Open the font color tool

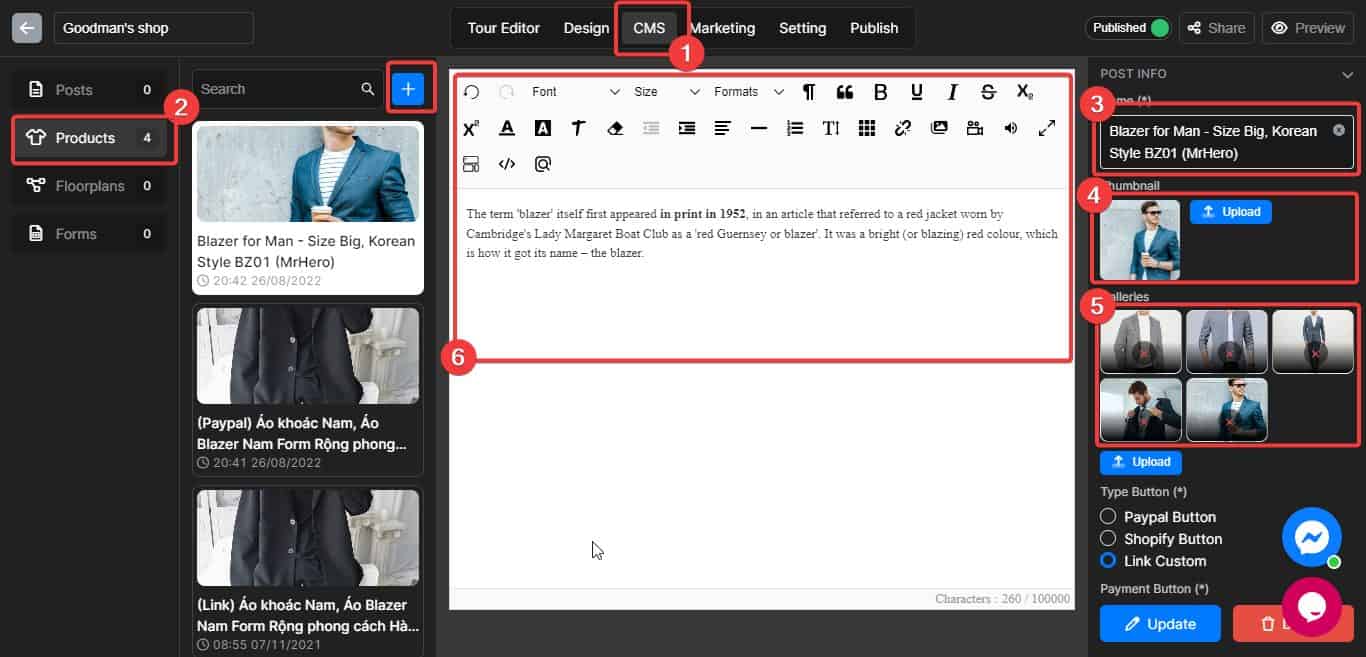pos(507,128)
